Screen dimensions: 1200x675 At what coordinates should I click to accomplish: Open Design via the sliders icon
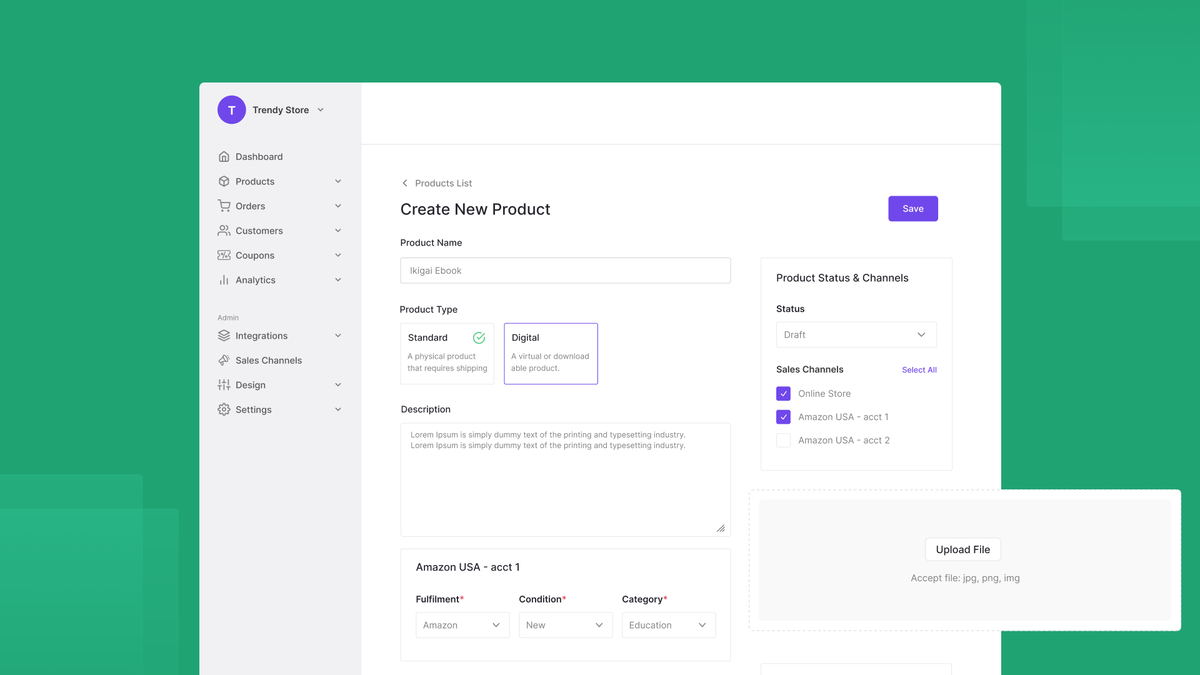(x=224, y=384)
